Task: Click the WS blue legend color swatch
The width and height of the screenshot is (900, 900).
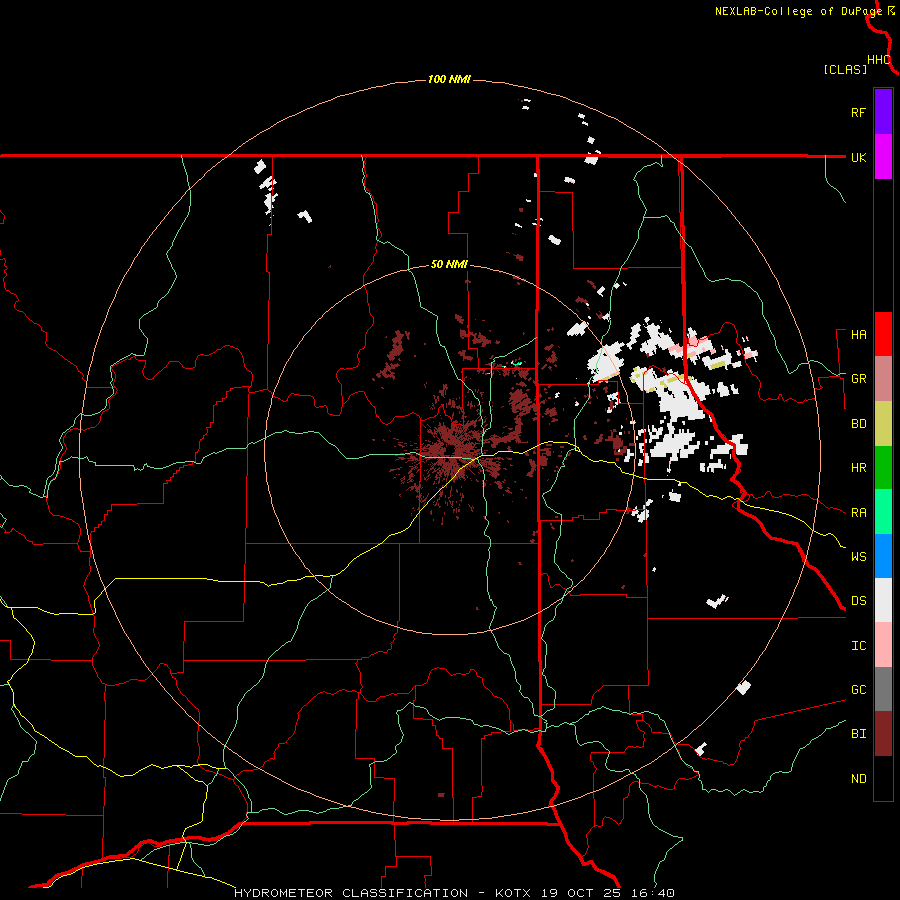Action: tap(883, 556)
